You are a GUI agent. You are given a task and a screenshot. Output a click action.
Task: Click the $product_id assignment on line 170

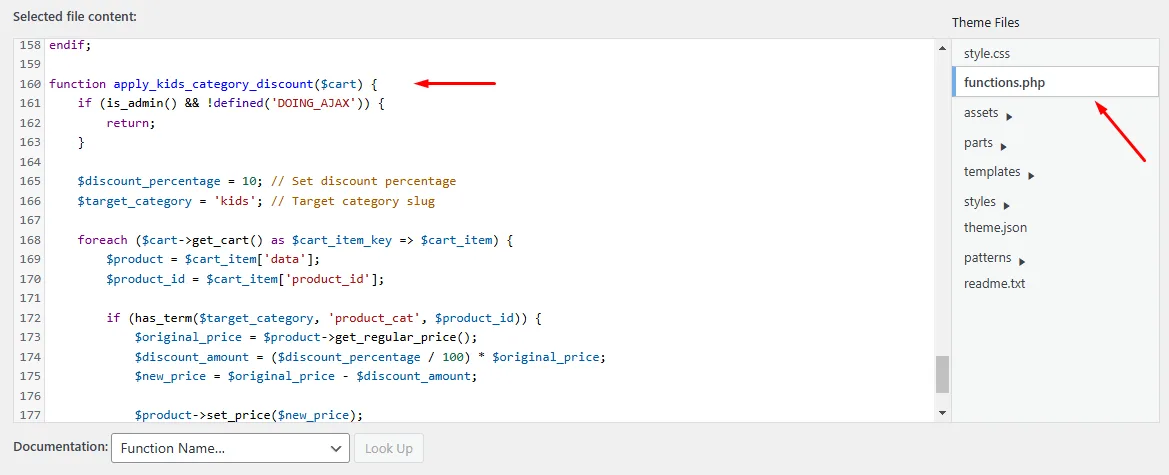pyautogui.click(x=245, y=279)
